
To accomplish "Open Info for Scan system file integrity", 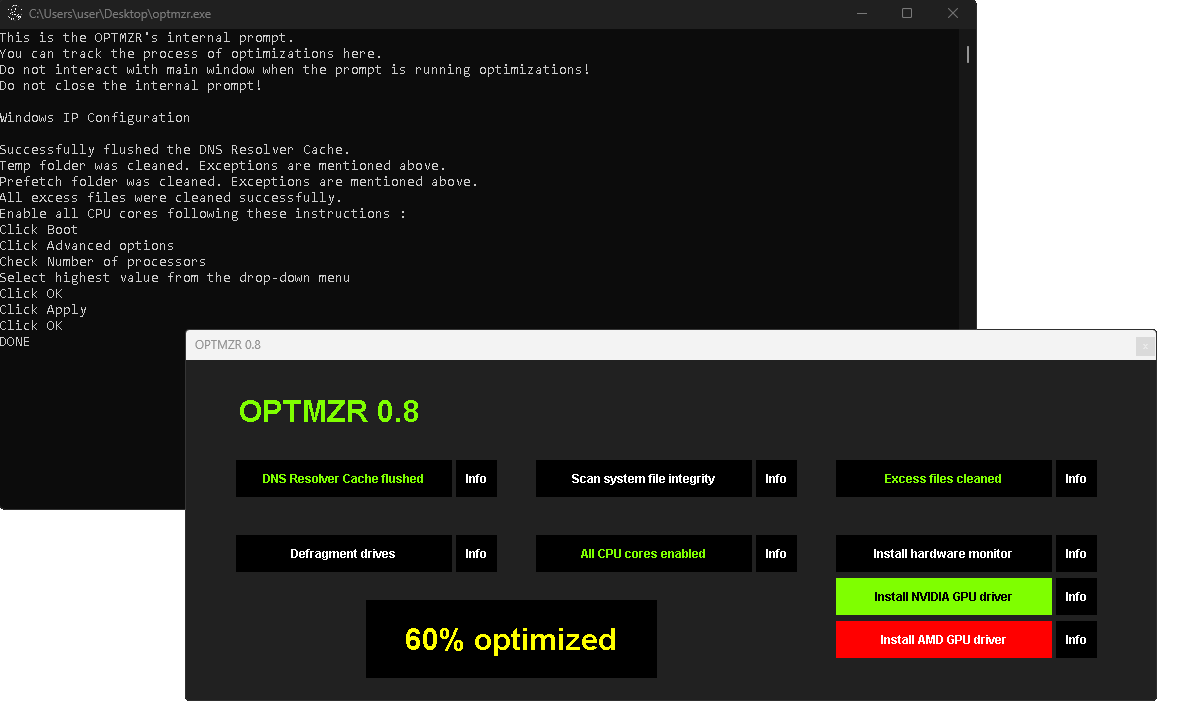I will (776, 479).
